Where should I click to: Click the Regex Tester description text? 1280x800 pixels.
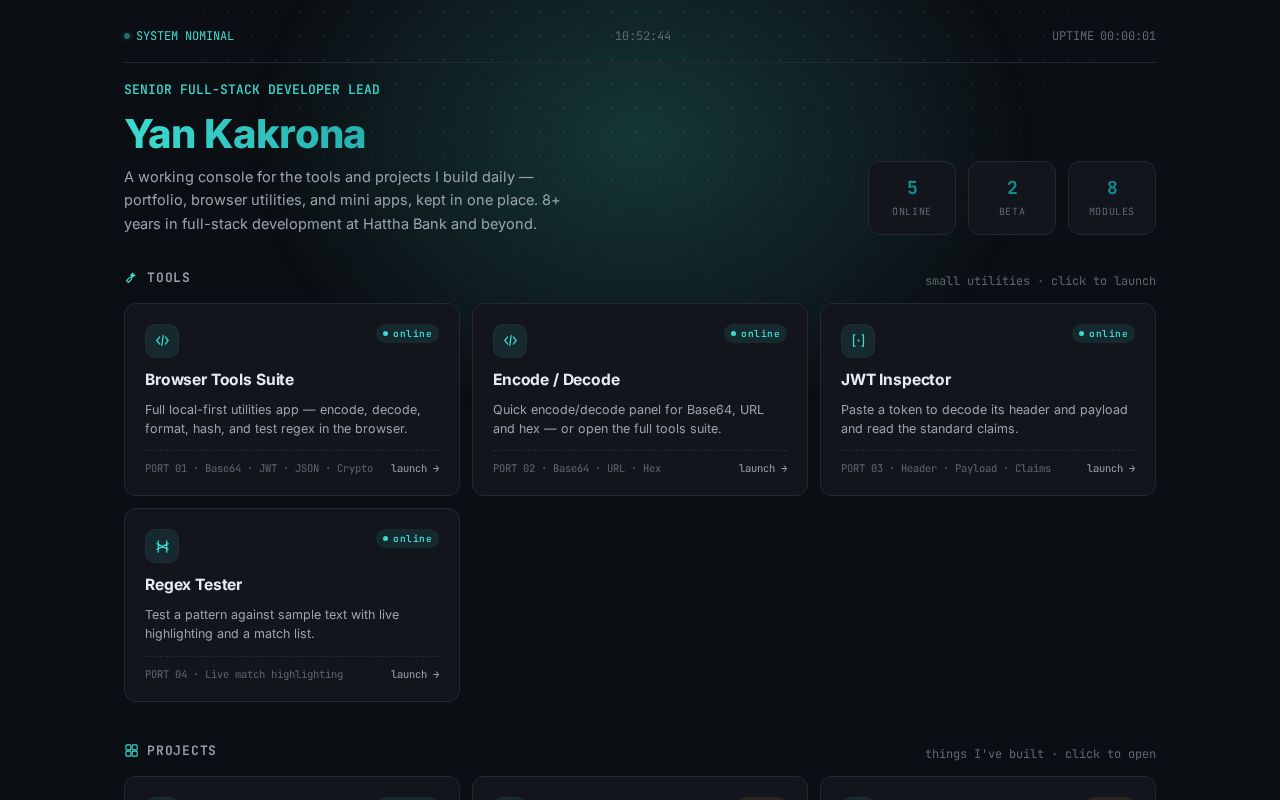pyautogui.click(x=272, y=624)
